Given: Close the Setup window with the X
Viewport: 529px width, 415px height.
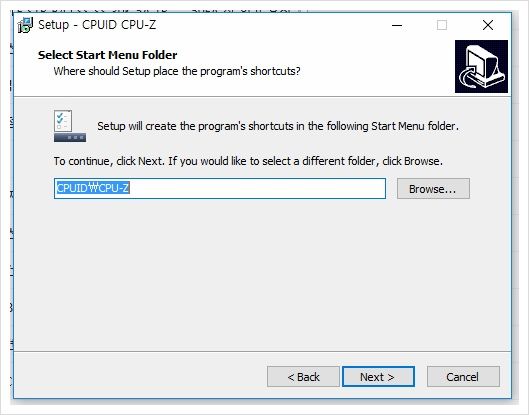Looking at the screenshot, I should click(x=488, y=25).
